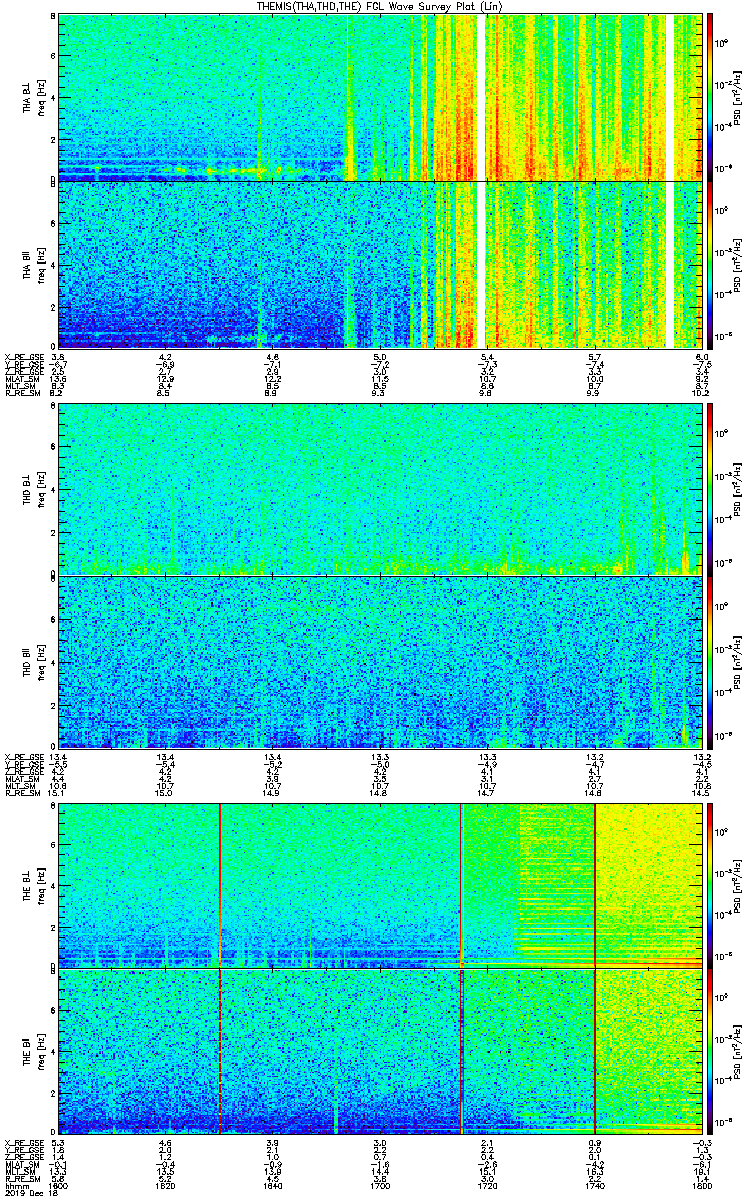Image resolution: width=750 pixels, height=1200 pixels.
Task: Click the color bar beside THA B-parallel panel
Action: [710, 264]
